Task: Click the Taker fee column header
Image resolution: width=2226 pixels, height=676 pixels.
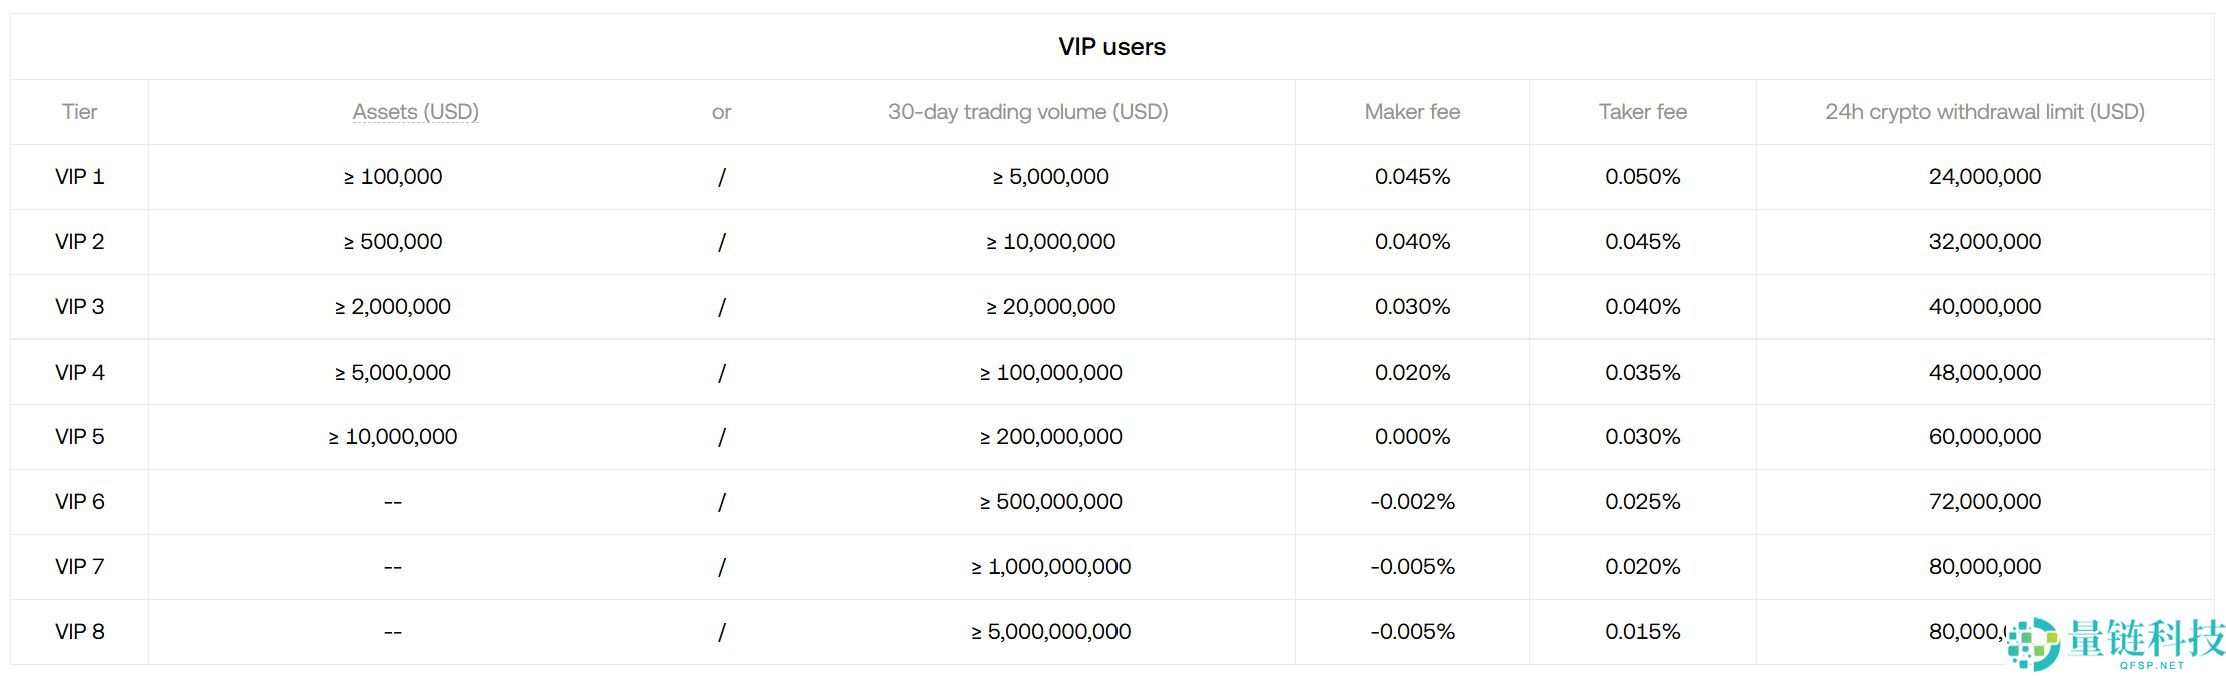Action: point(1642,112)
